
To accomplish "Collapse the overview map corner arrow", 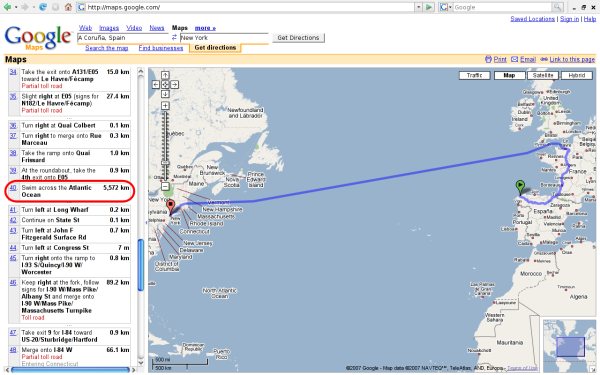I will pyautogui.click(x=593, y=369).
